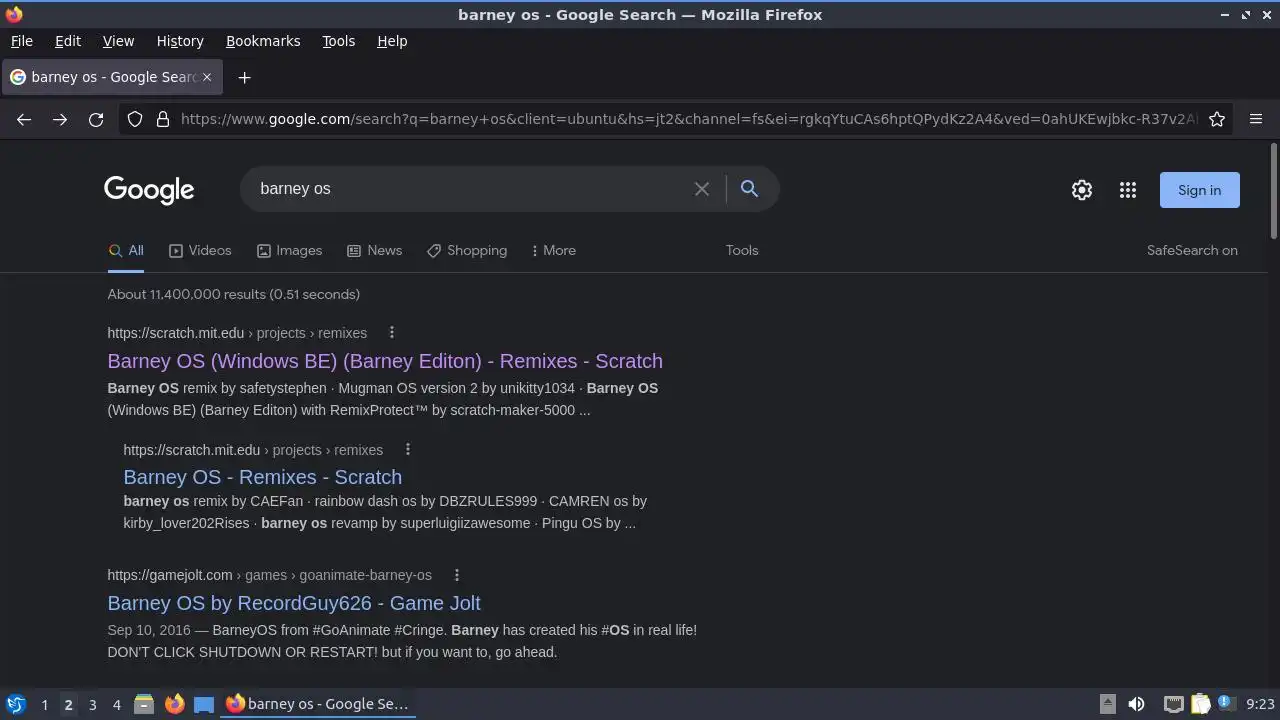Click the Google magnifier search button
Screen dimensions: 1280x720
(749, 188)
